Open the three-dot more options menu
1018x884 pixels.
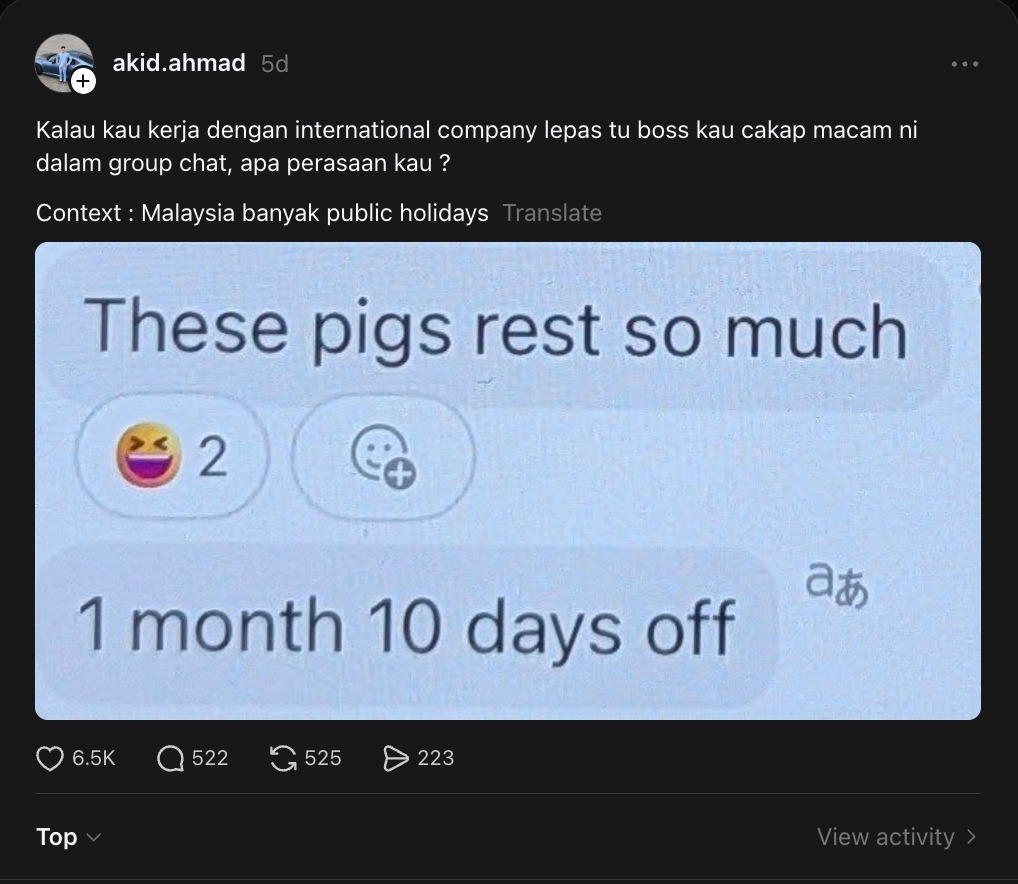964,64
